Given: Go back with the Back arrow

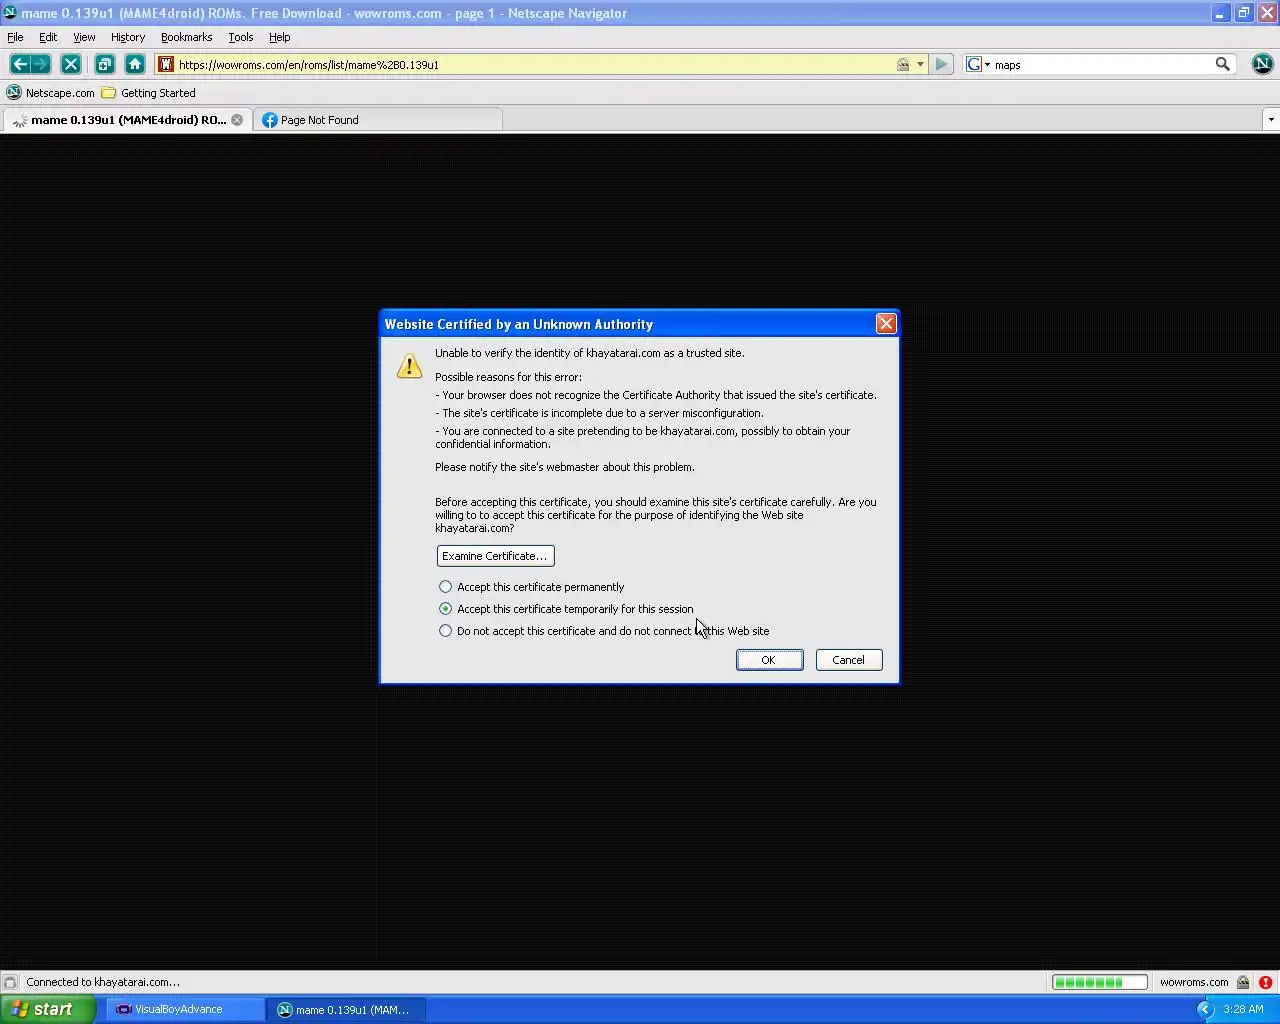Looking at the screenshot, I should click(x=19, y=64).
